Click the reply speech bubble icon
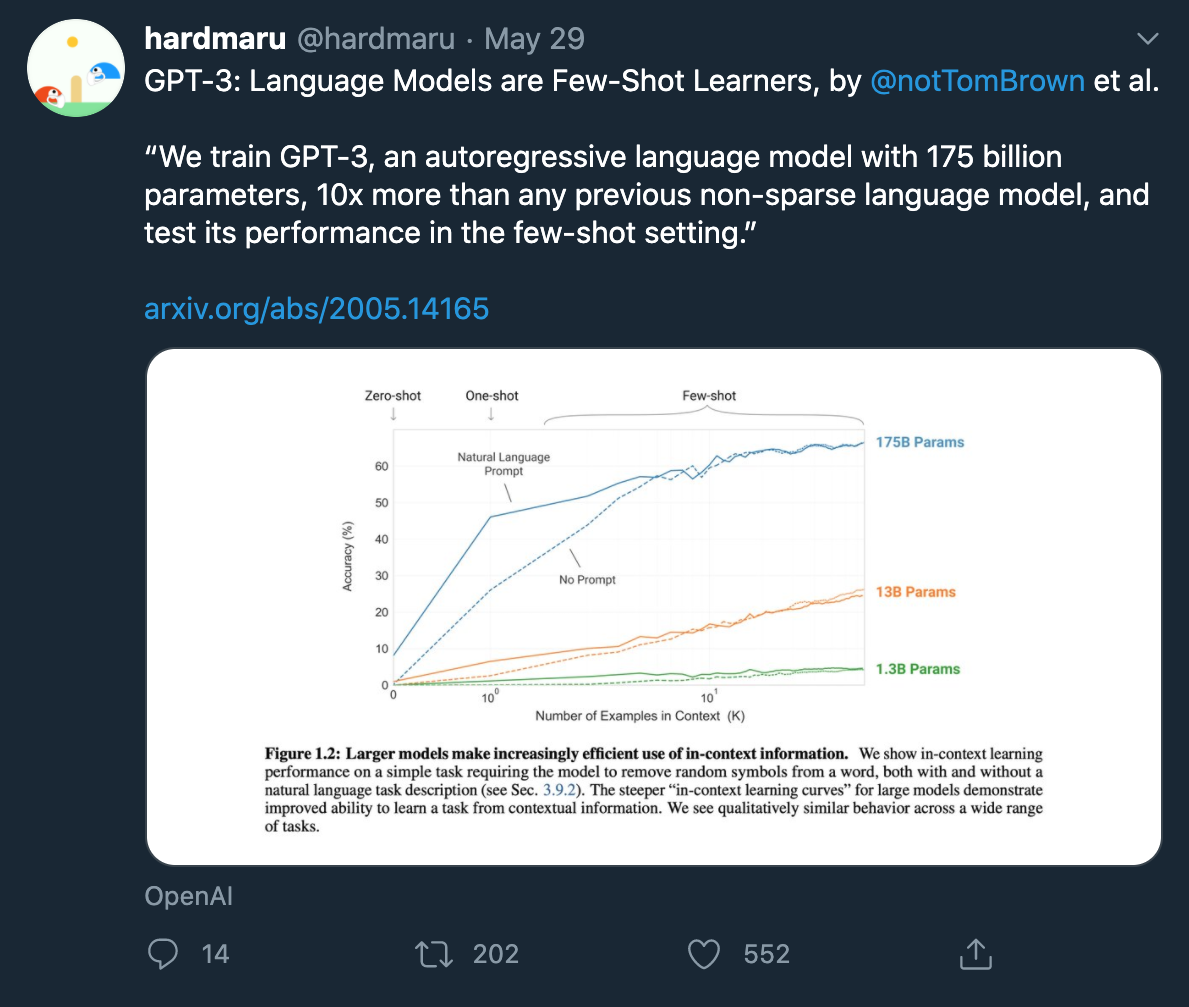This screenshot has height=1007, width=1189. coord(162,954)
